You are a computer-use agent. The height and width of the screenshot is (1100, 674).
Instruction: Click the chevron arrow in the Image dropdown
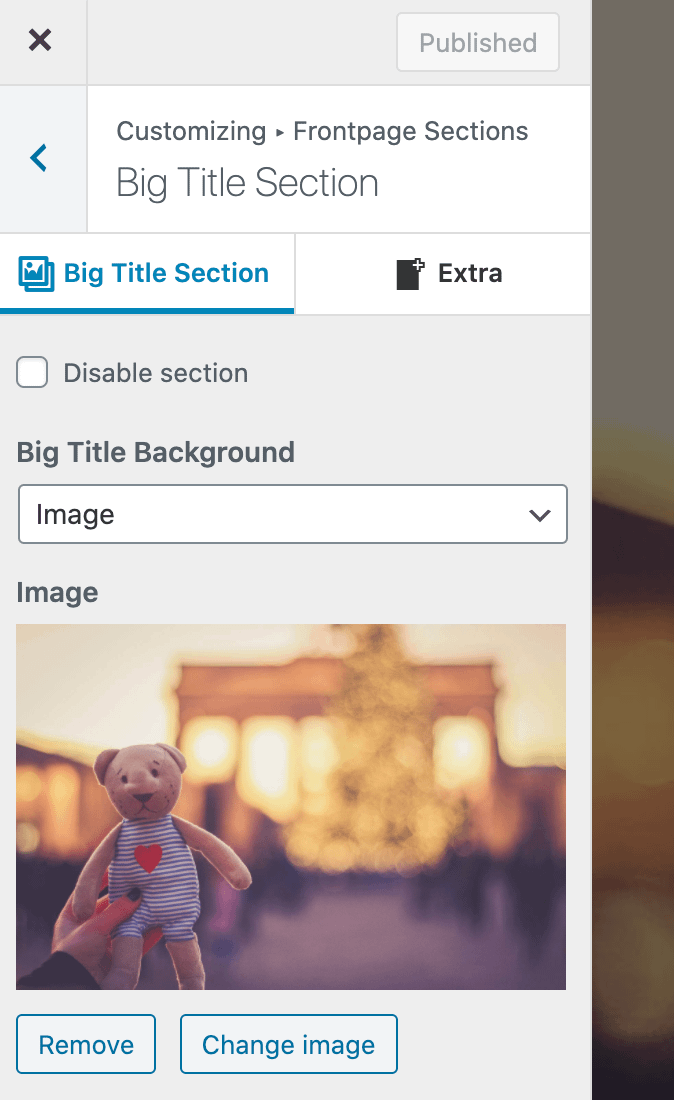[x=539, y=515]
